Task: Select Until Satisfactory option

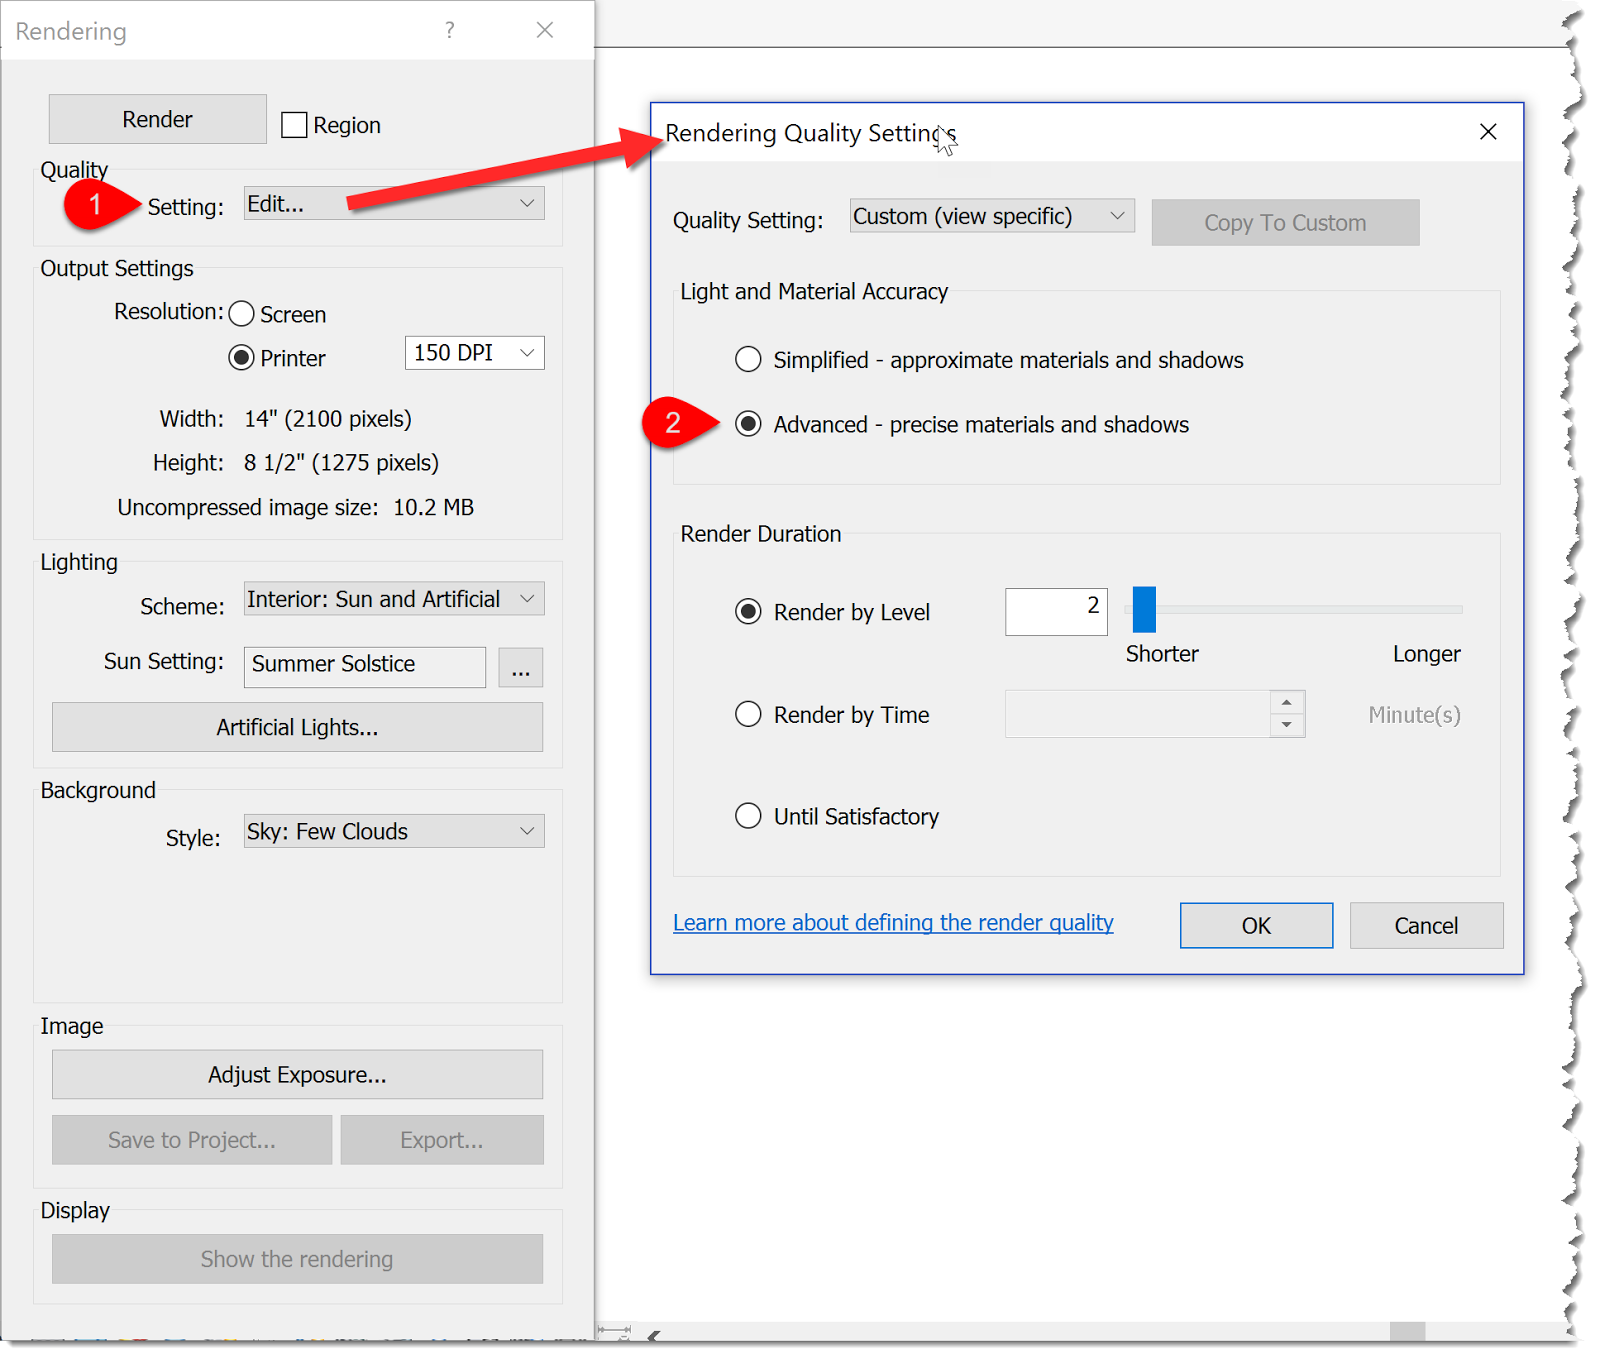Action: [748, 816]
